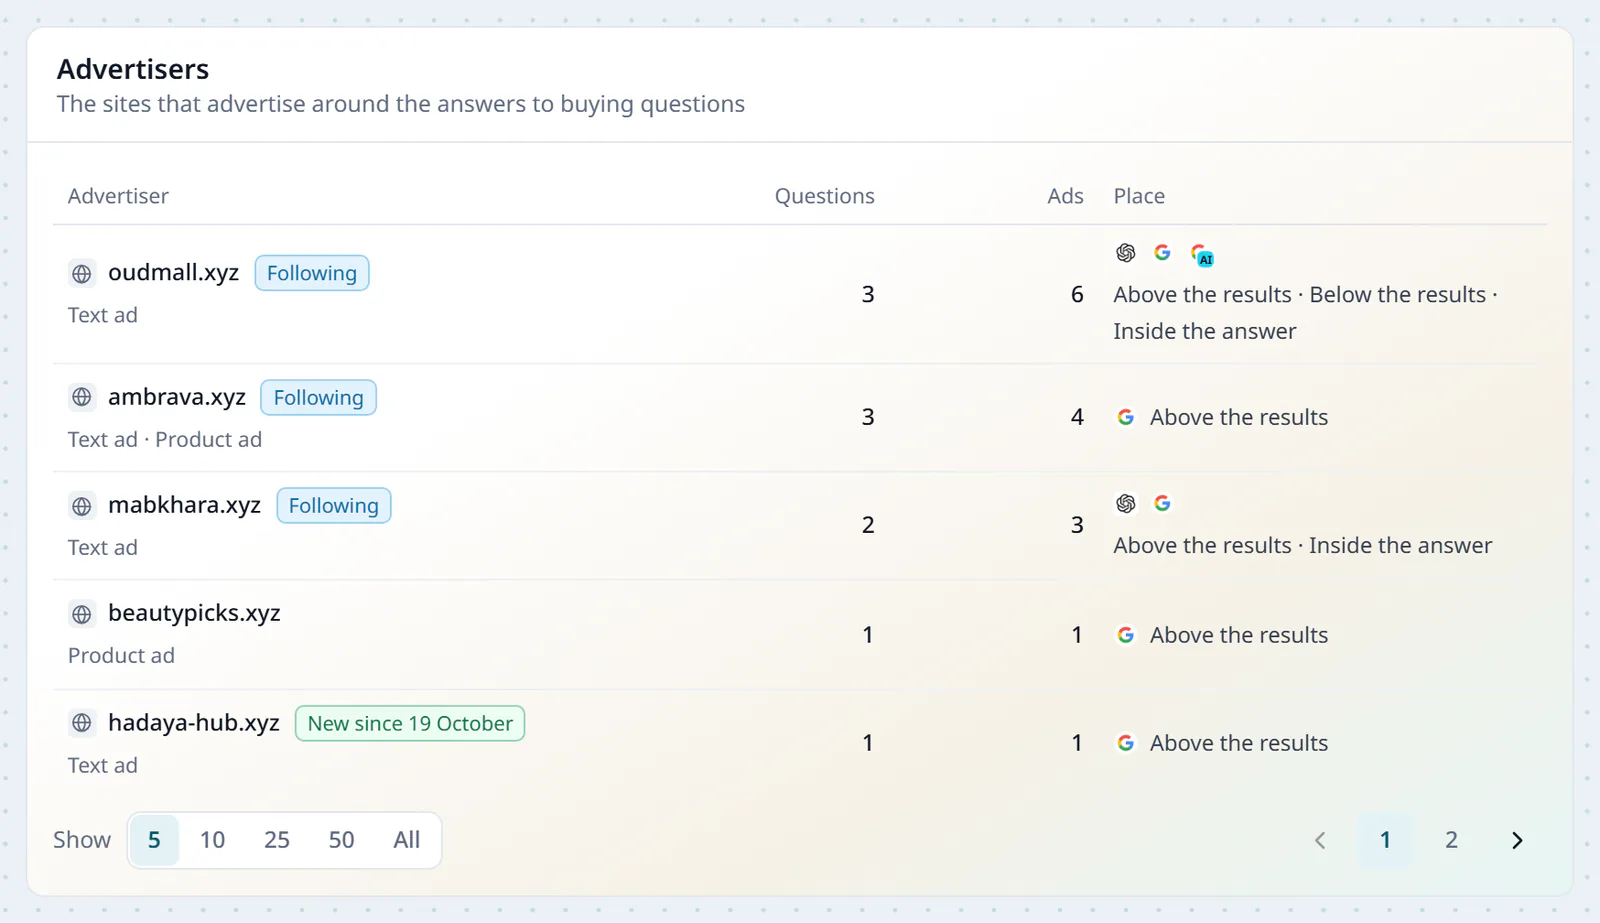Click the globe icon beside ambrava.xyz
The image size is (1600, 923).
click(x=82, y=397)
